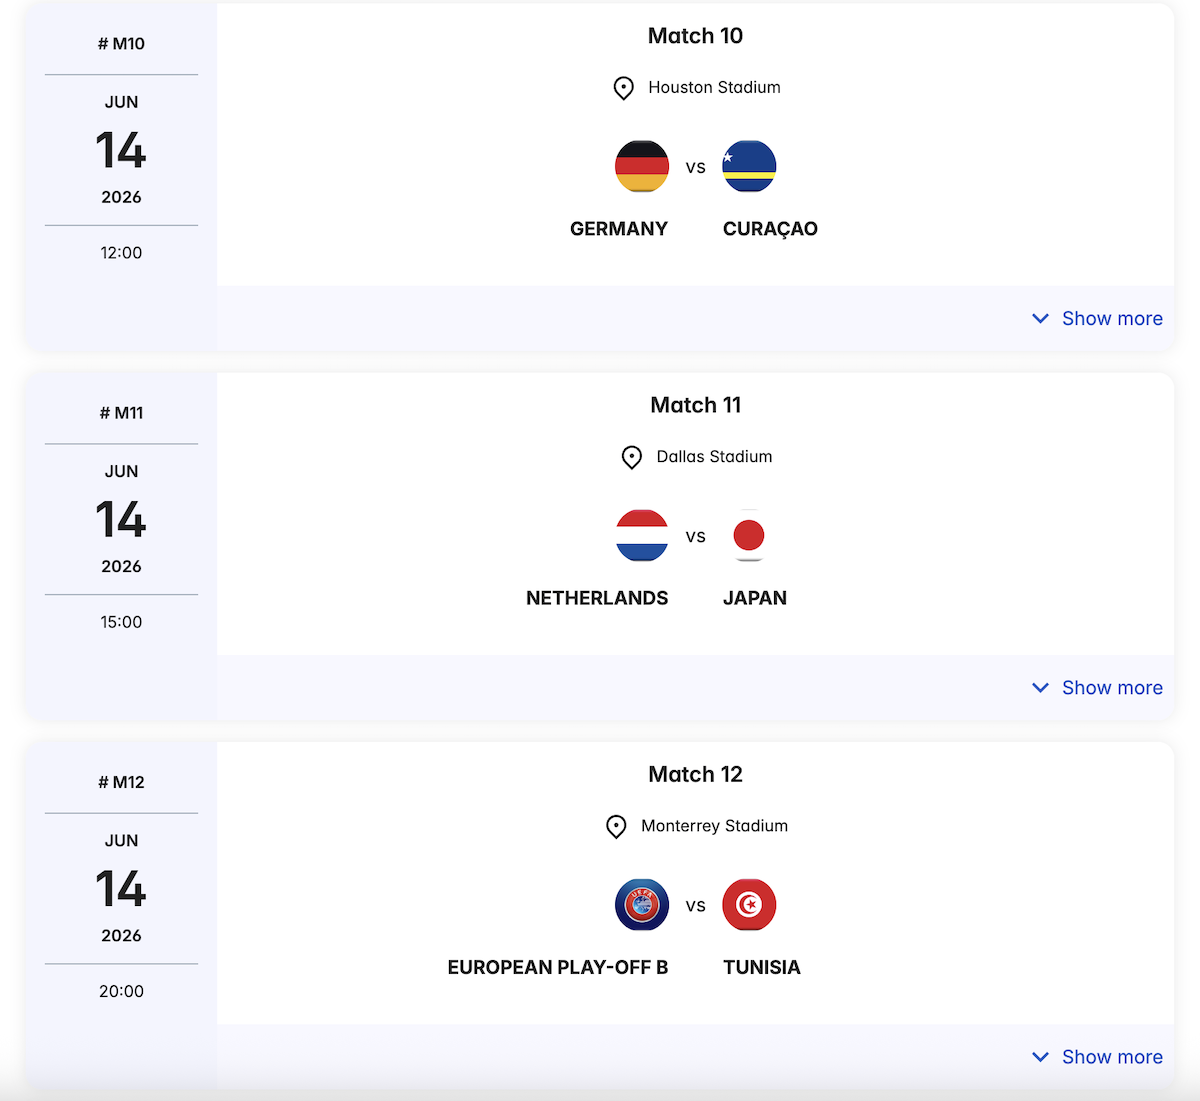Select the NETHERLANDS team name

(597, 598)
